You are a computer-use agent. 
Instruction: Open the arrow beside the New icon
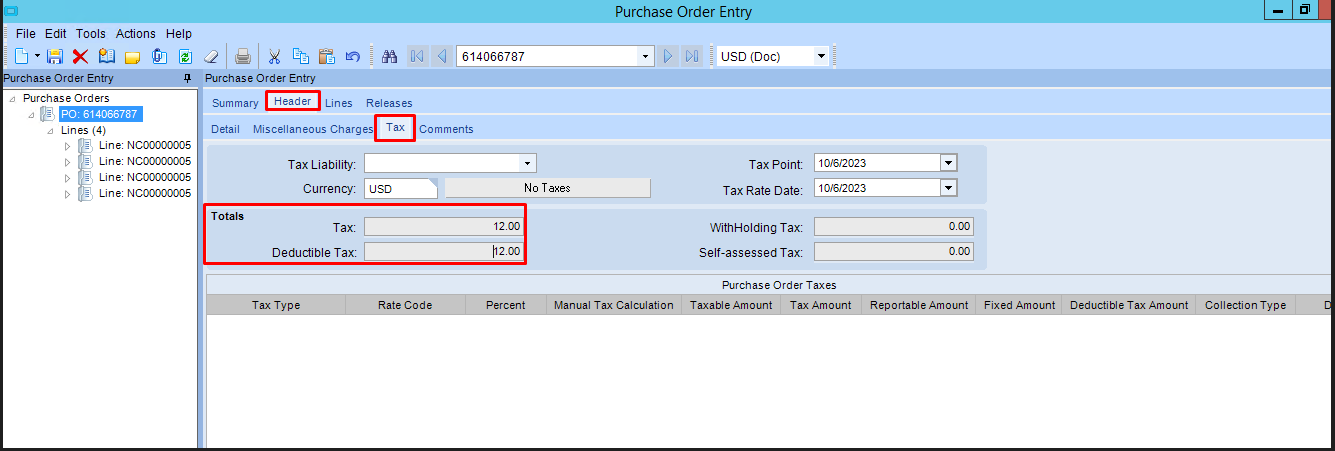pyautogui.click(x=37, y=56)
